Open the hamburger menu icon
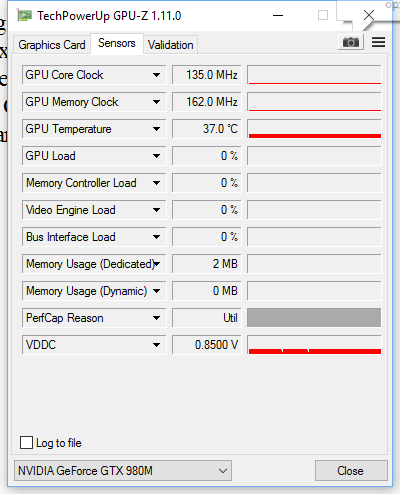400x494 pixels. 378,42
